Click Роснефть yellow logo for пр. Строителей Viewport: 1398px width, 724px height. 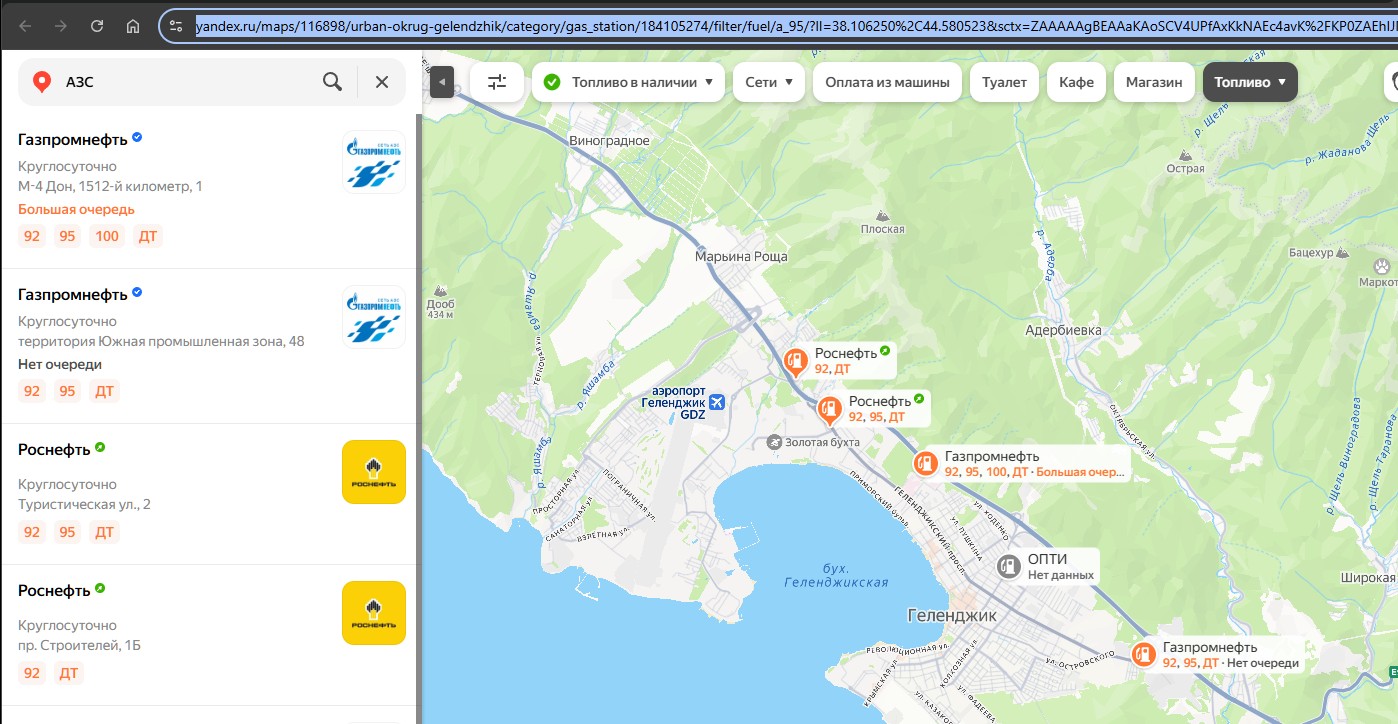[374, 613]
